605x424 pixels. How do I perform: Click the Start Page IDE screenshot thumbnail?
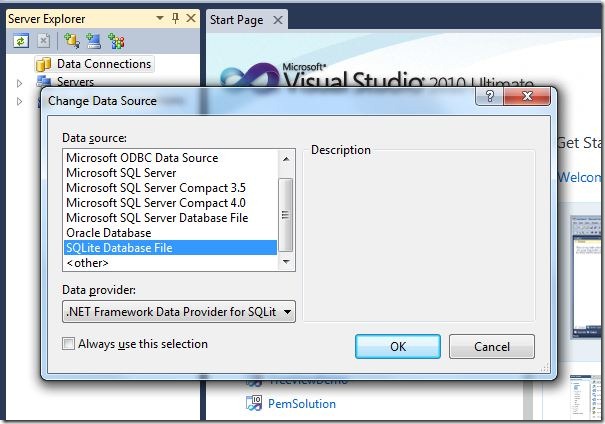pyautogui.click(x=587, y=276)
